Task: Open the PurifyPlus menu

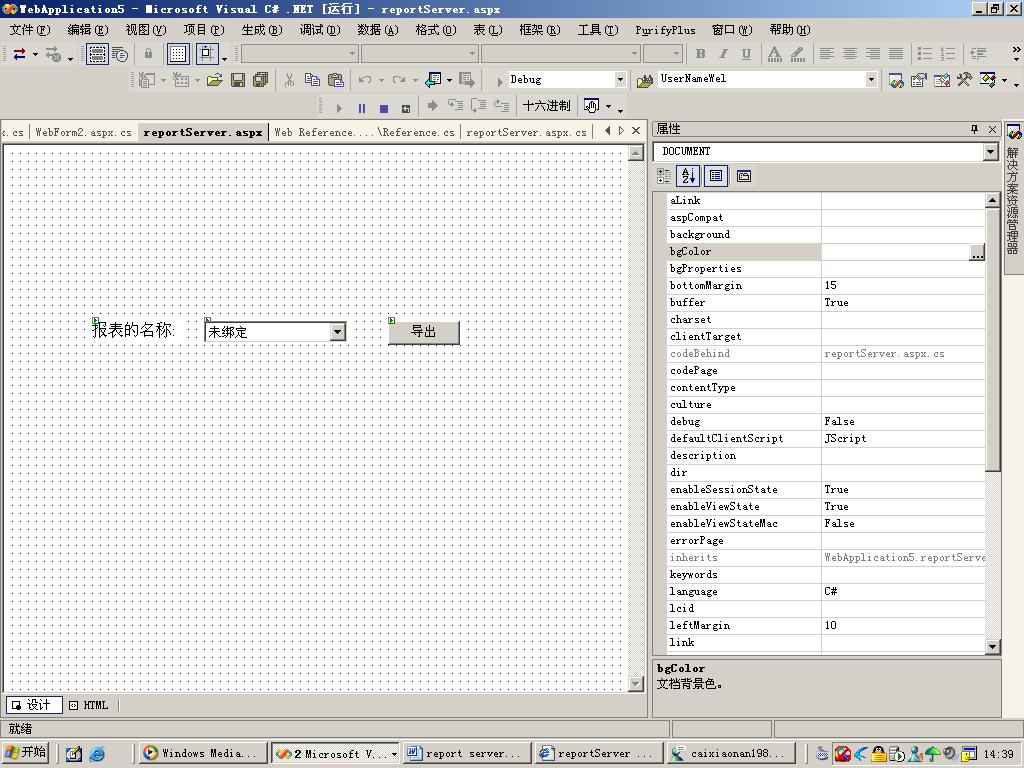Action: (665, 30)
